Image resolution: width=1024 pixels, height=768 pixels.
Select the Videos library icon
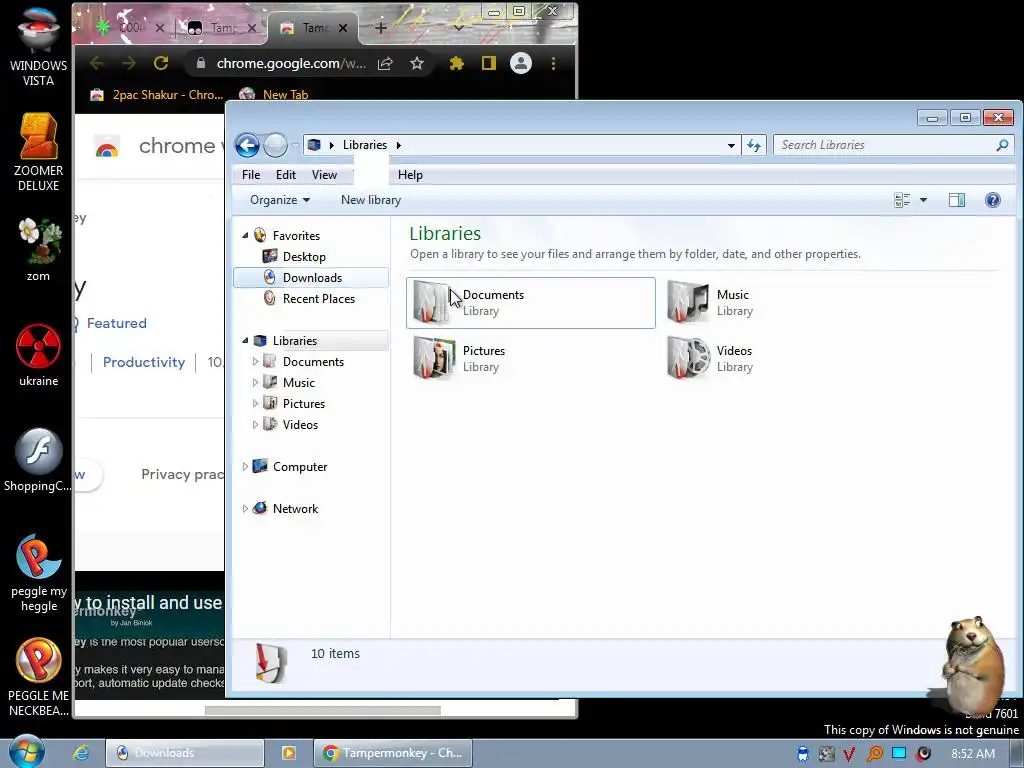click(x=688, y=358)
